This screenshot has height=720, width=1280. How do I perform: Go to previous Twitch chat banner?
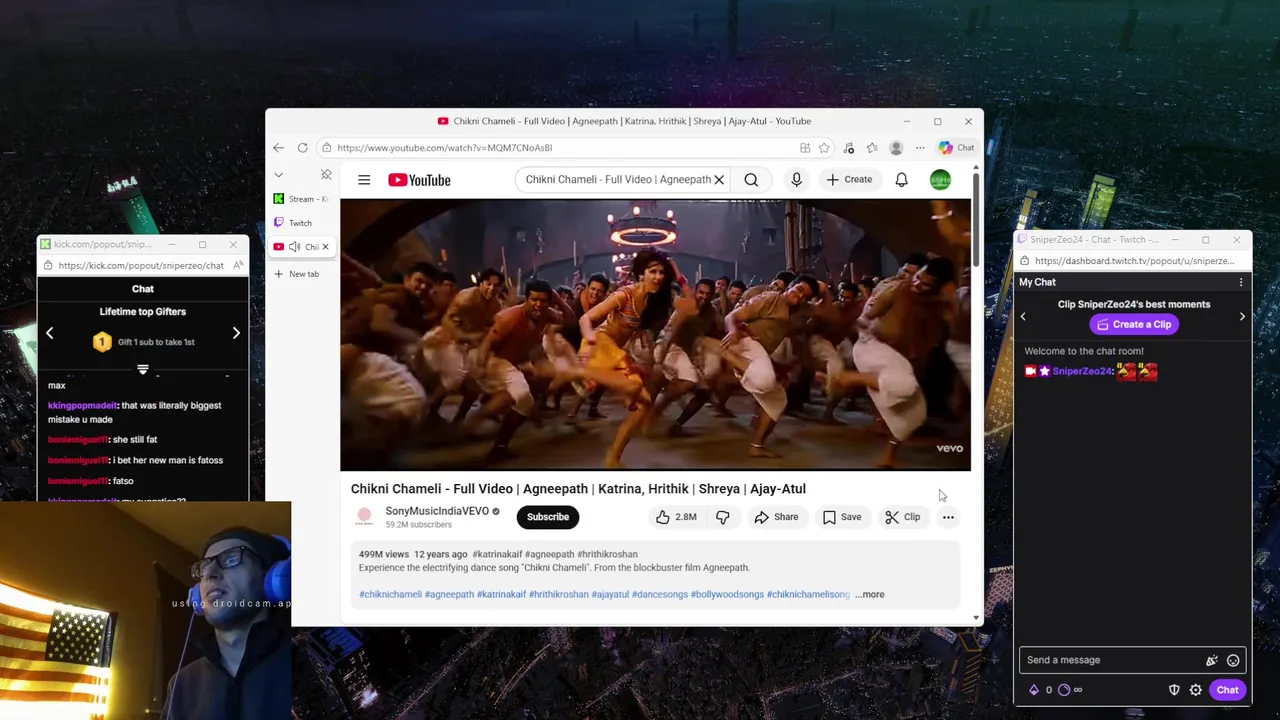tap(1023, 316)
